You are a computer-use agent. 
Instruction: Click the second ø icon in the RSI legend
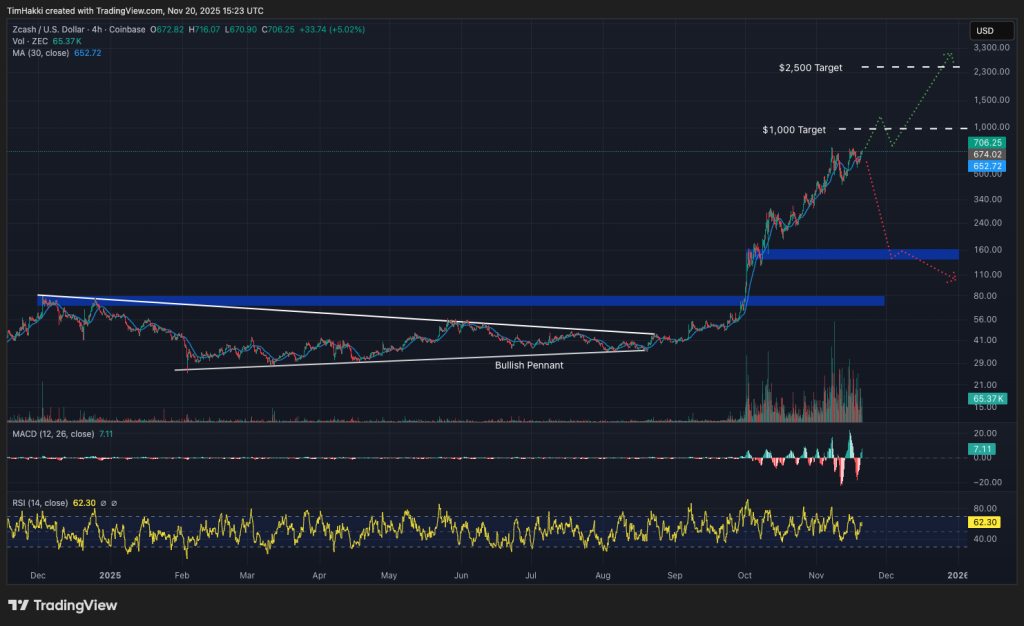tap(115, 501)
